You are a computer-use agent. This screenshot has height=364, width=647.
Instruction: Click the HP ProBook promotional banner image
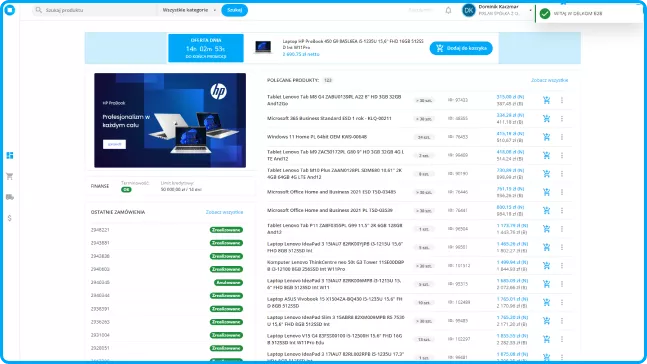coord(170,120)
